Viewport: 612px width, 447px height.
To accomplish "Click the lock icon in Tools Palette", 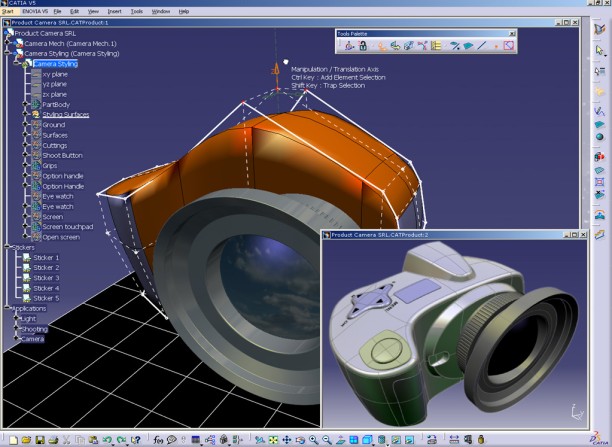I will point(363,46).
